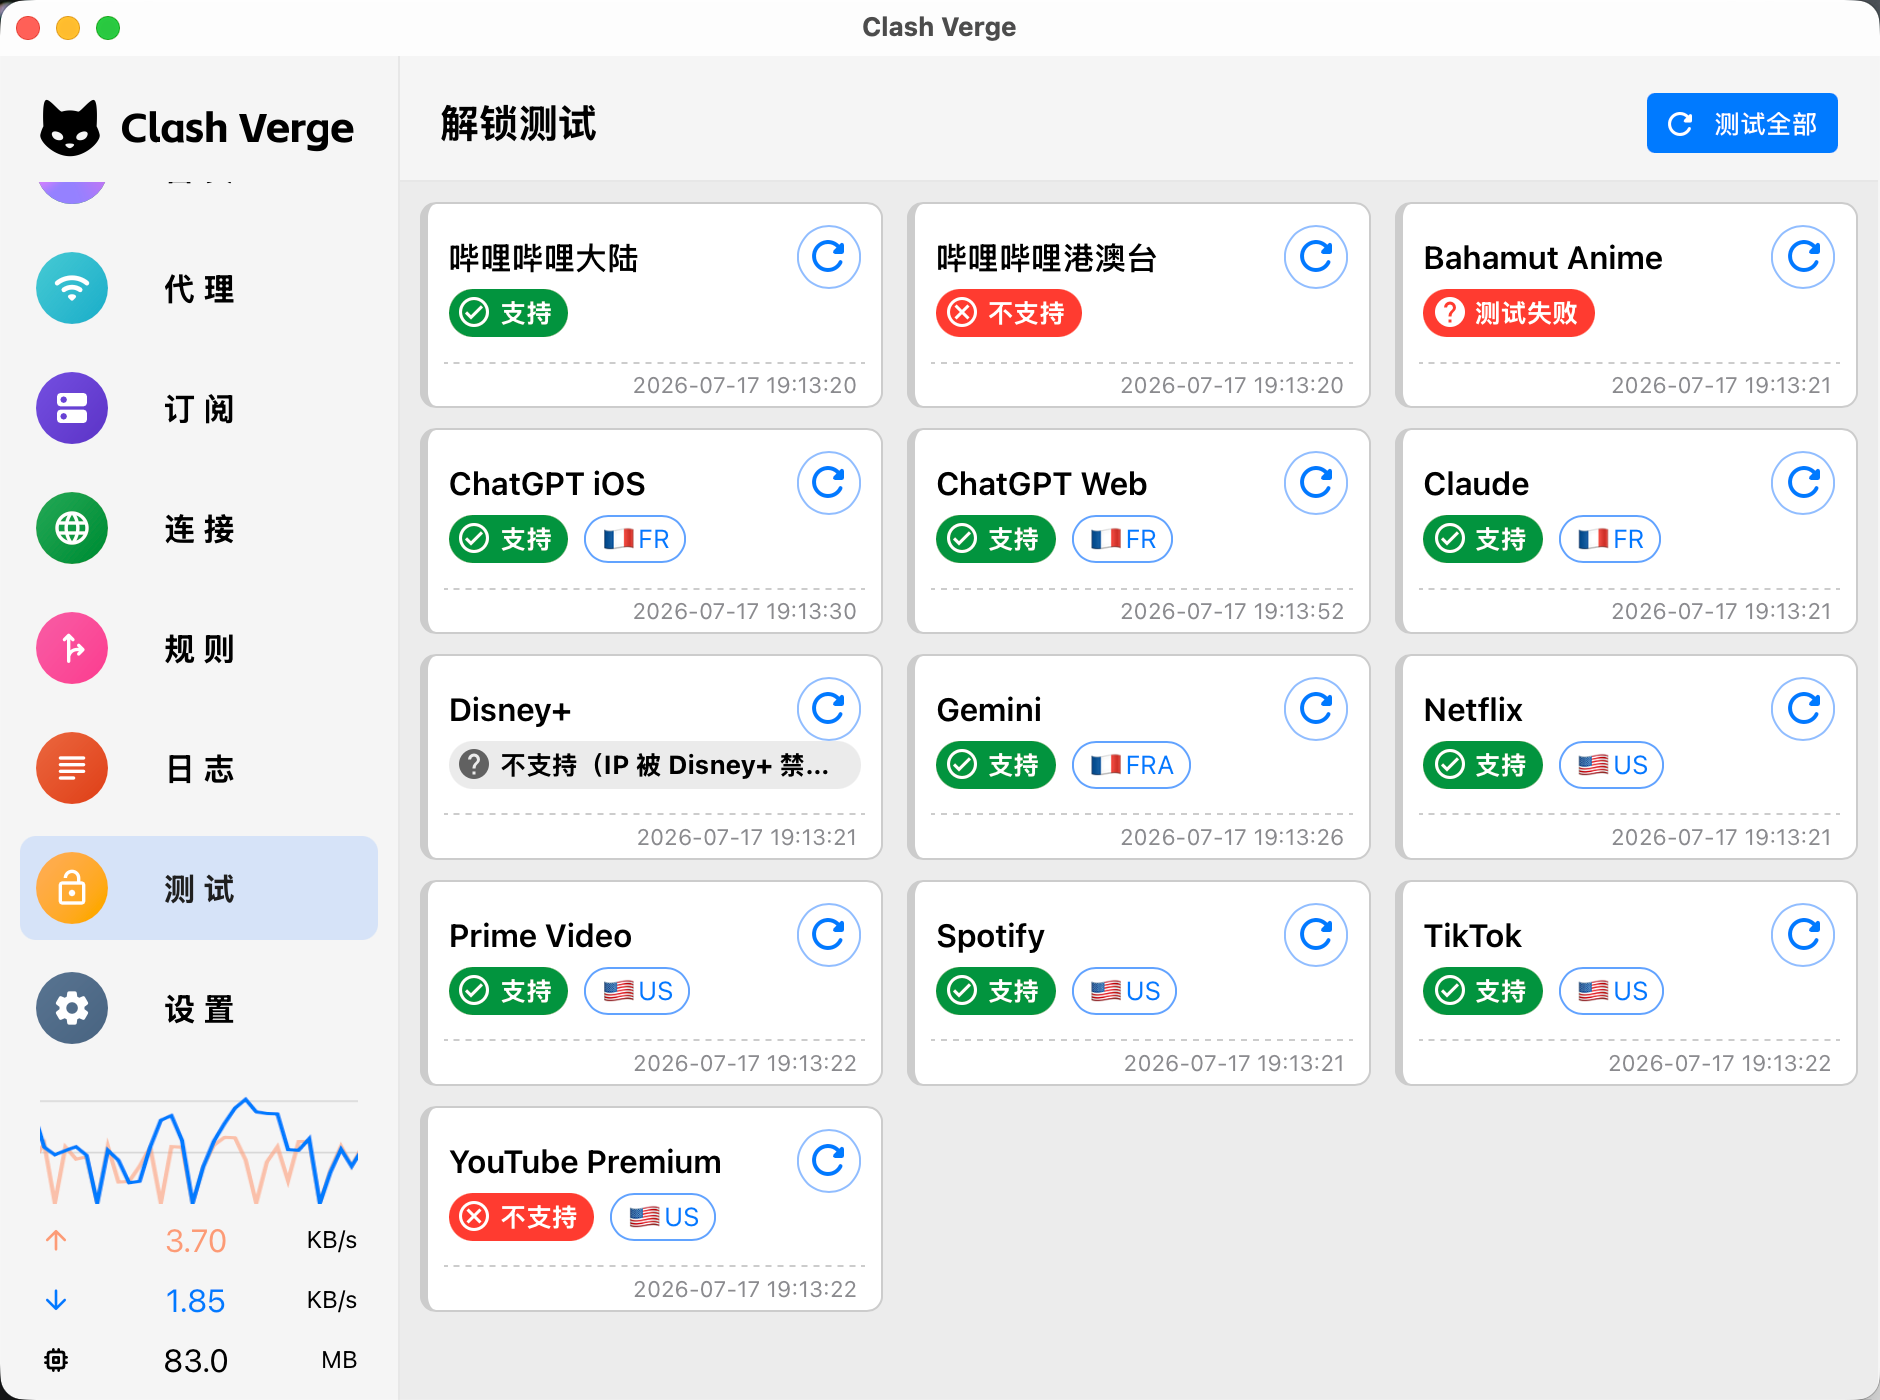Retest Prime Video availability

[x=828, y=935]
